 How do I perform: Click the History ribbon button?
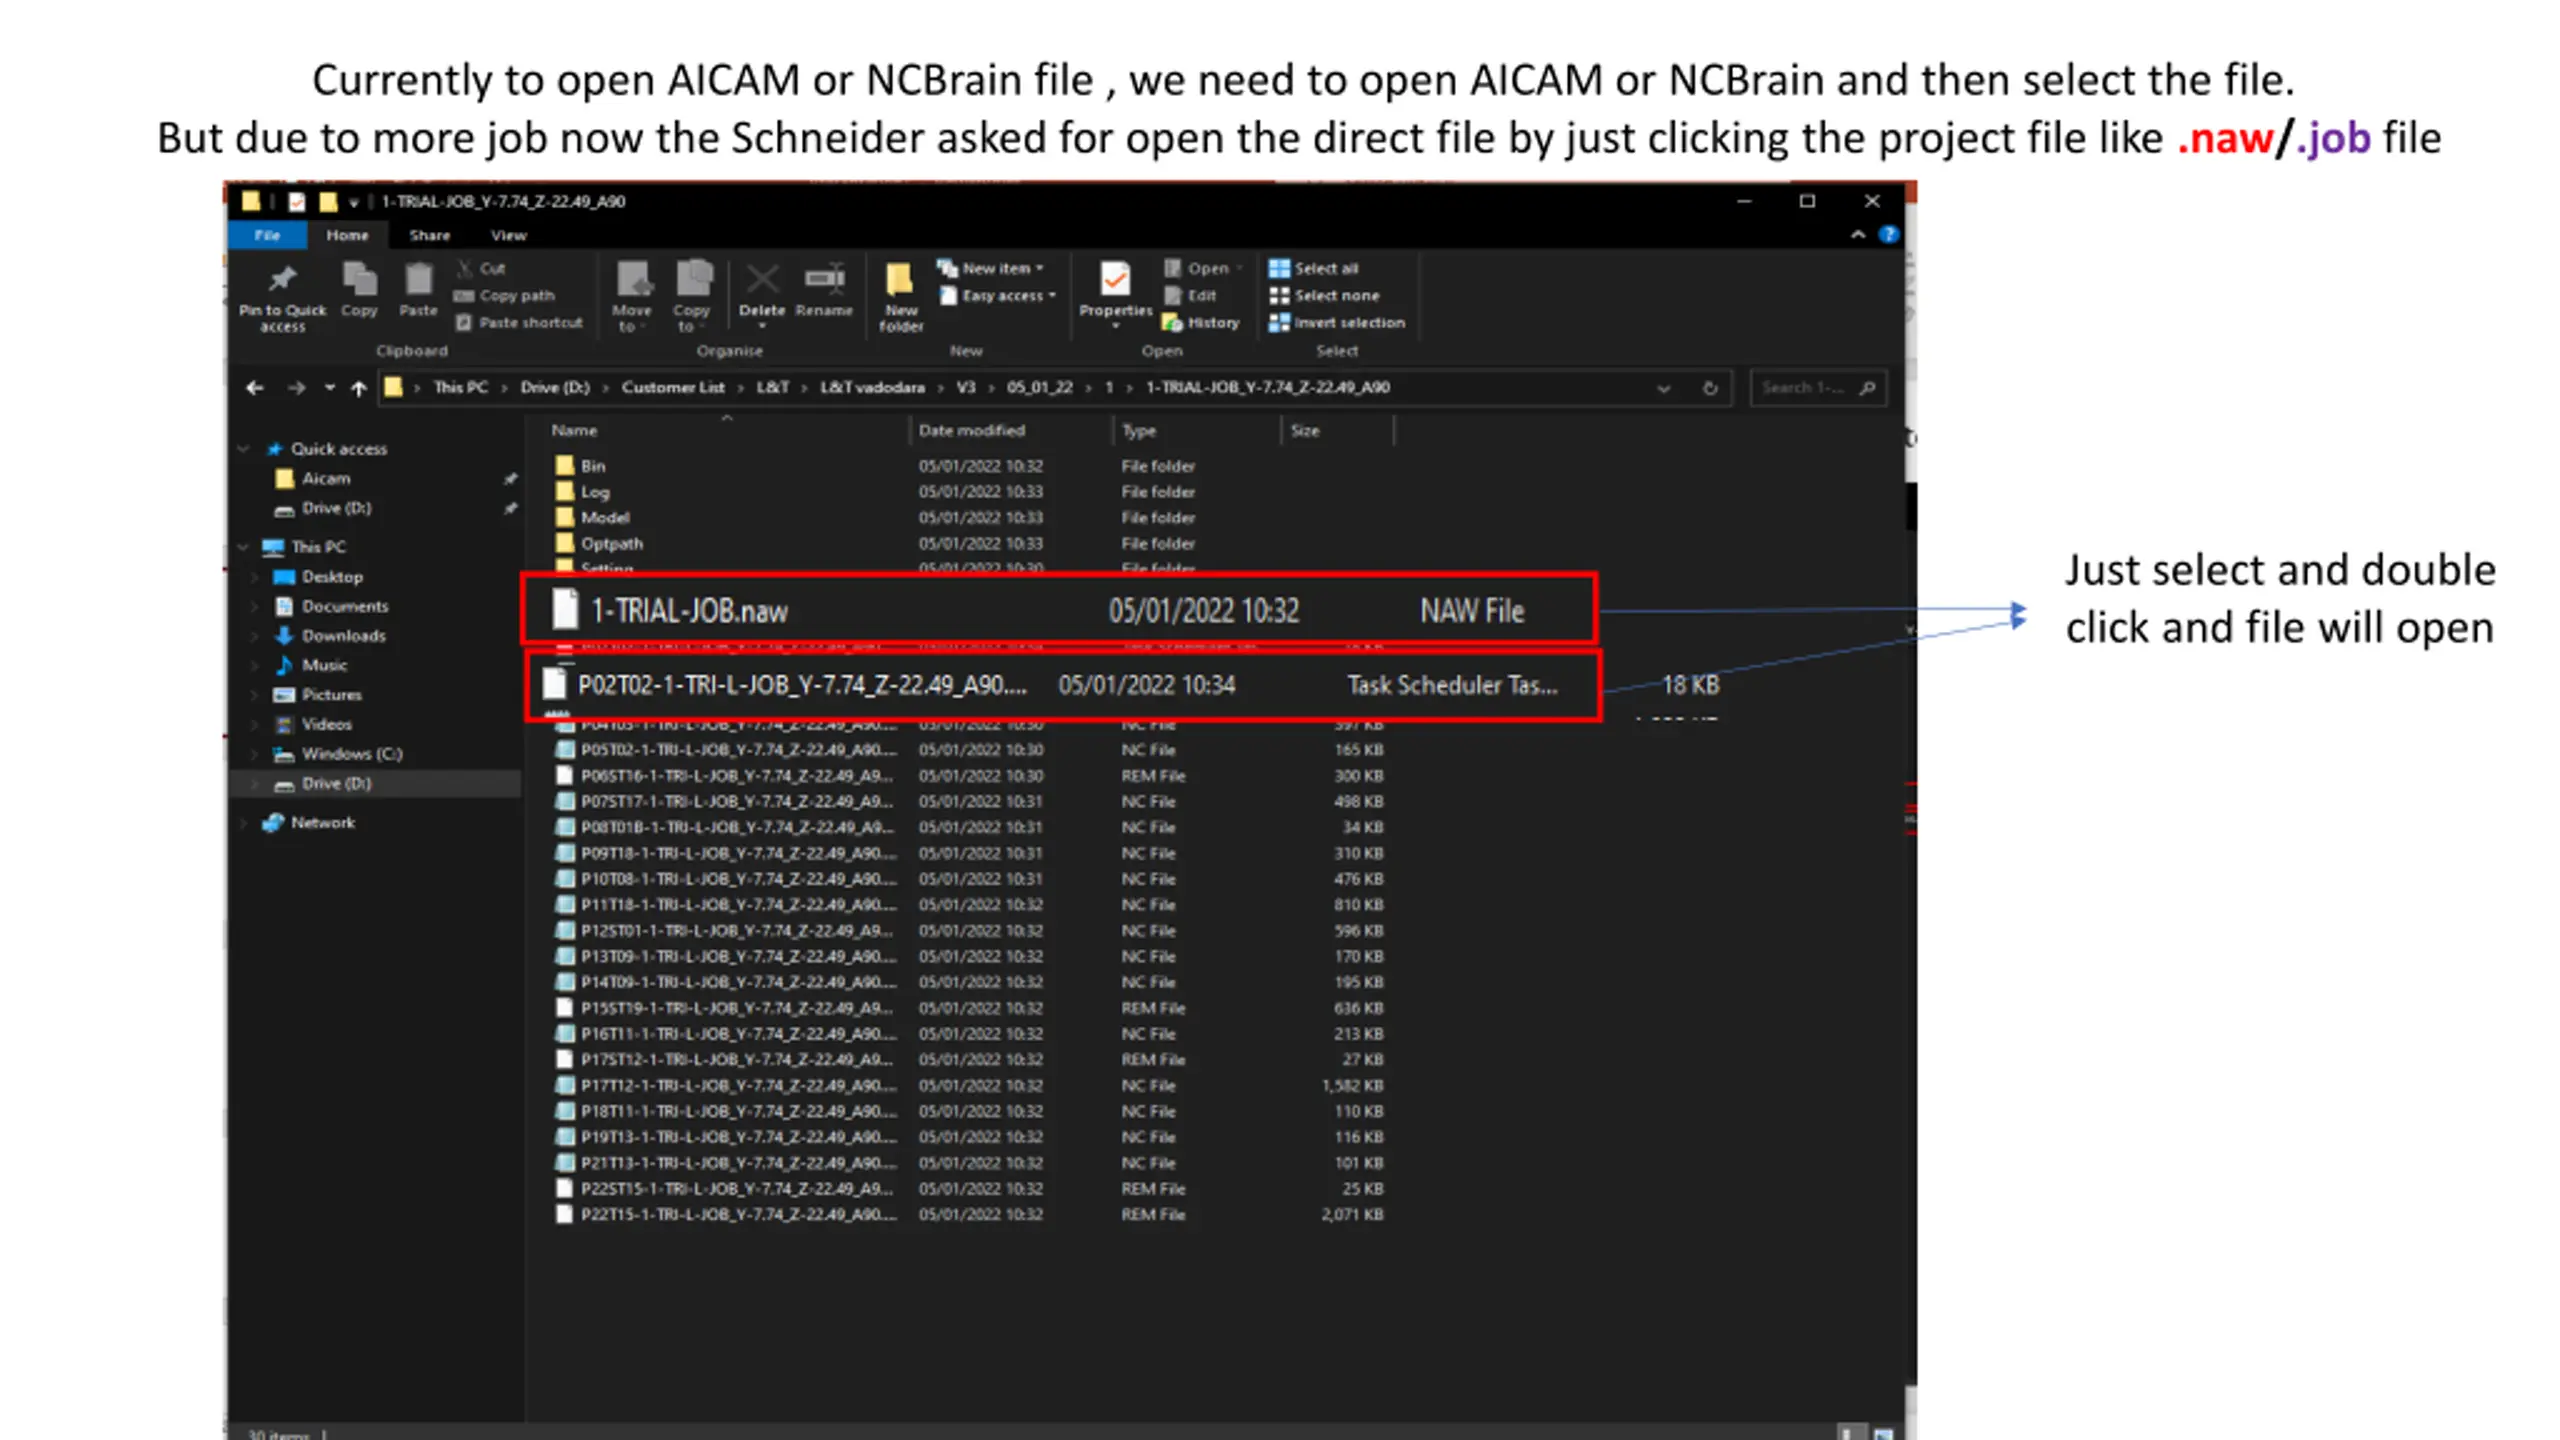[1201, 322]
